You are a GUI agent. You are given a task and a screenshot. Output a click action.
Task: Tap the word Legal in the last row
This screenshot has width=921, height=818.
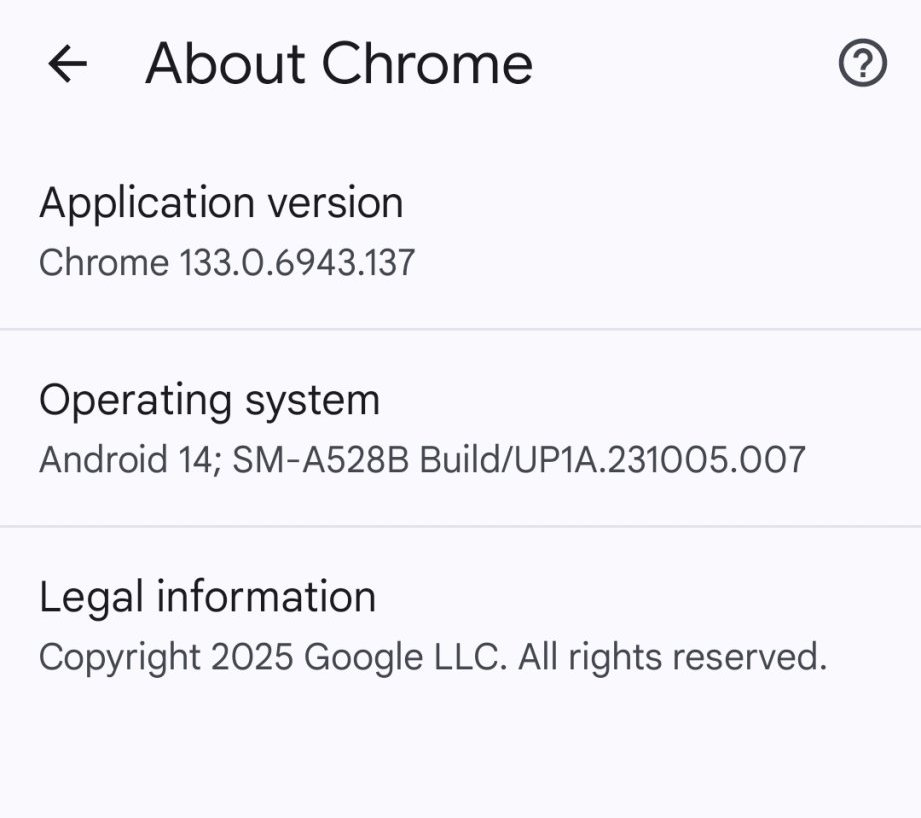(x=90, y=597)
